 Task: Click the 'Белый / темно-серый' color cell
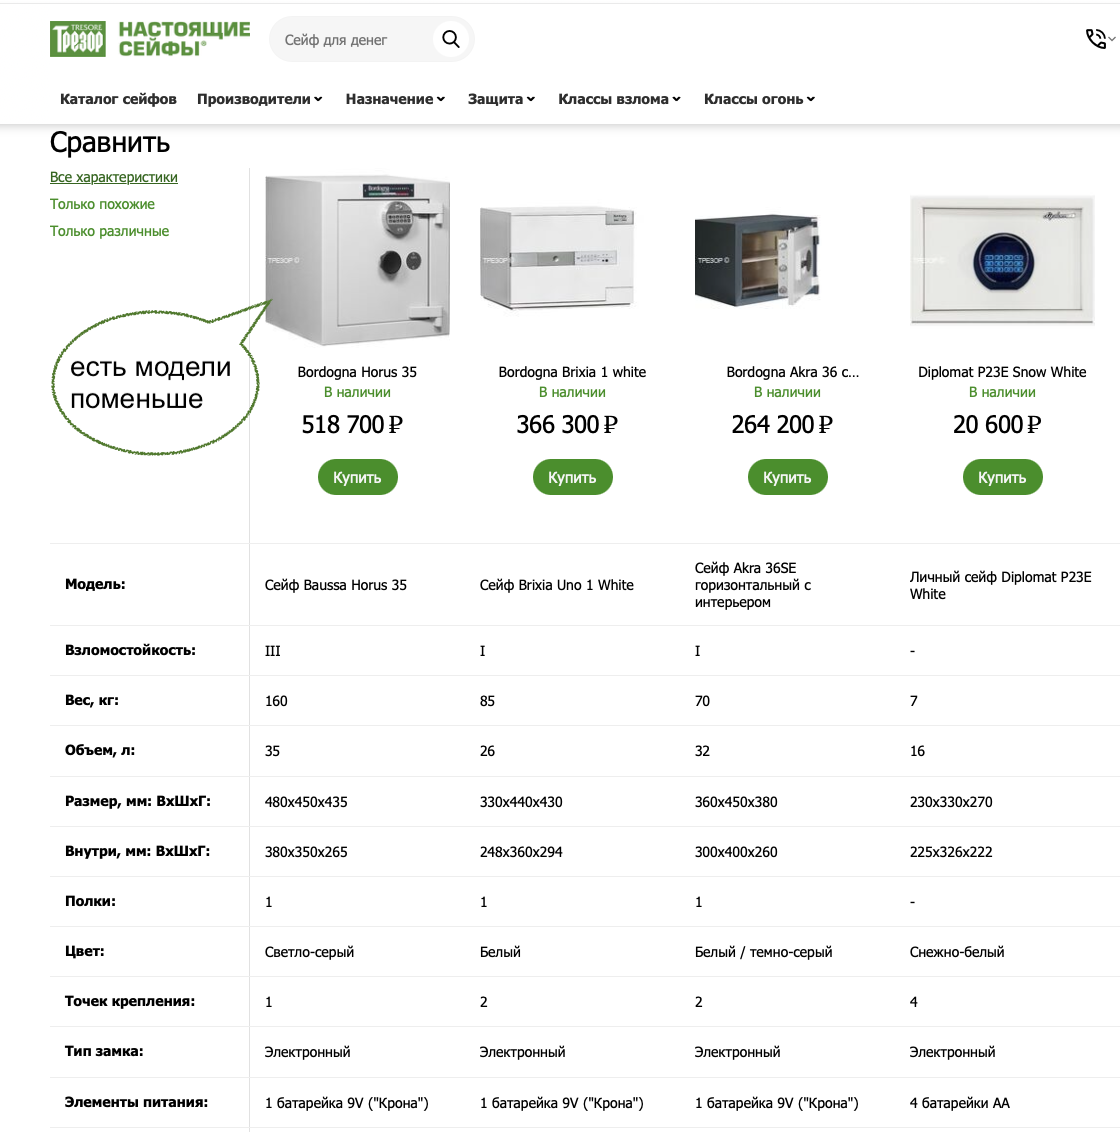(763, 952)
